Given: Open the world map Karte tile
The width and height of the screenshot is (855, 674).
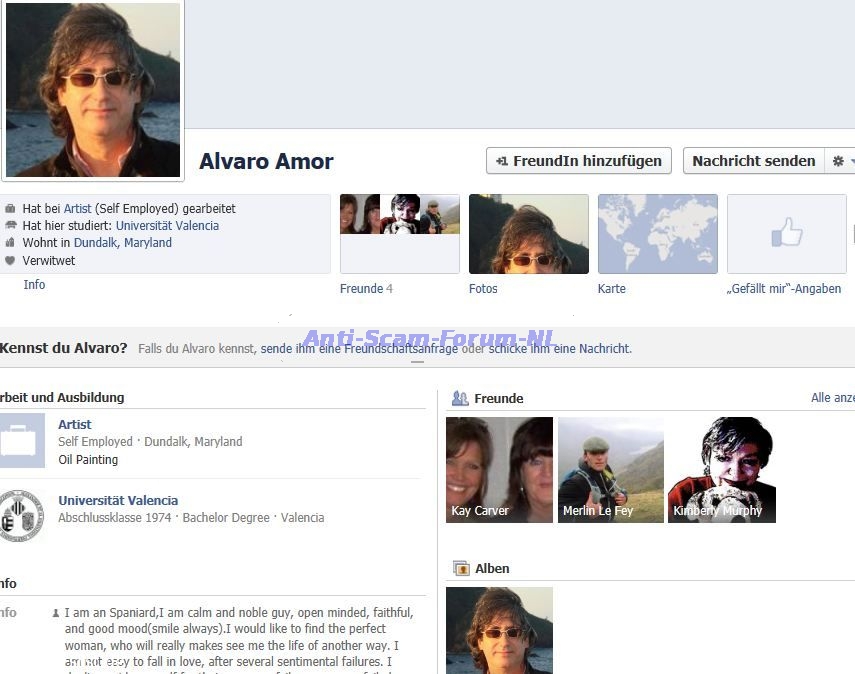Looking at the screenshot, I should [657, 234].
